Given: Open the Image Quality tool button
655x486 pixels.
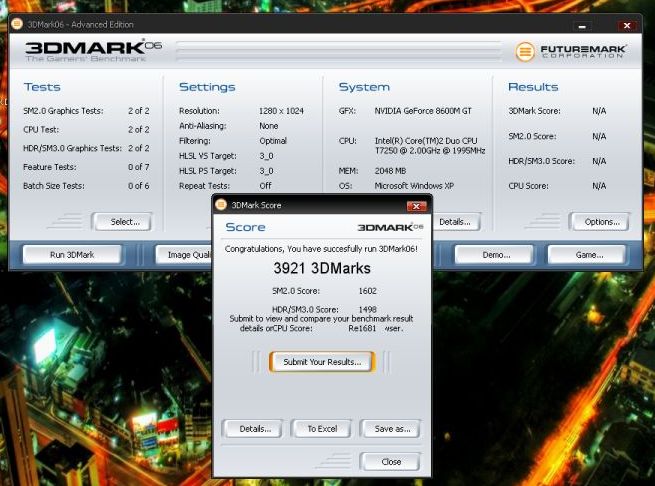Looking at the screenshot, I should click(184, 254).
